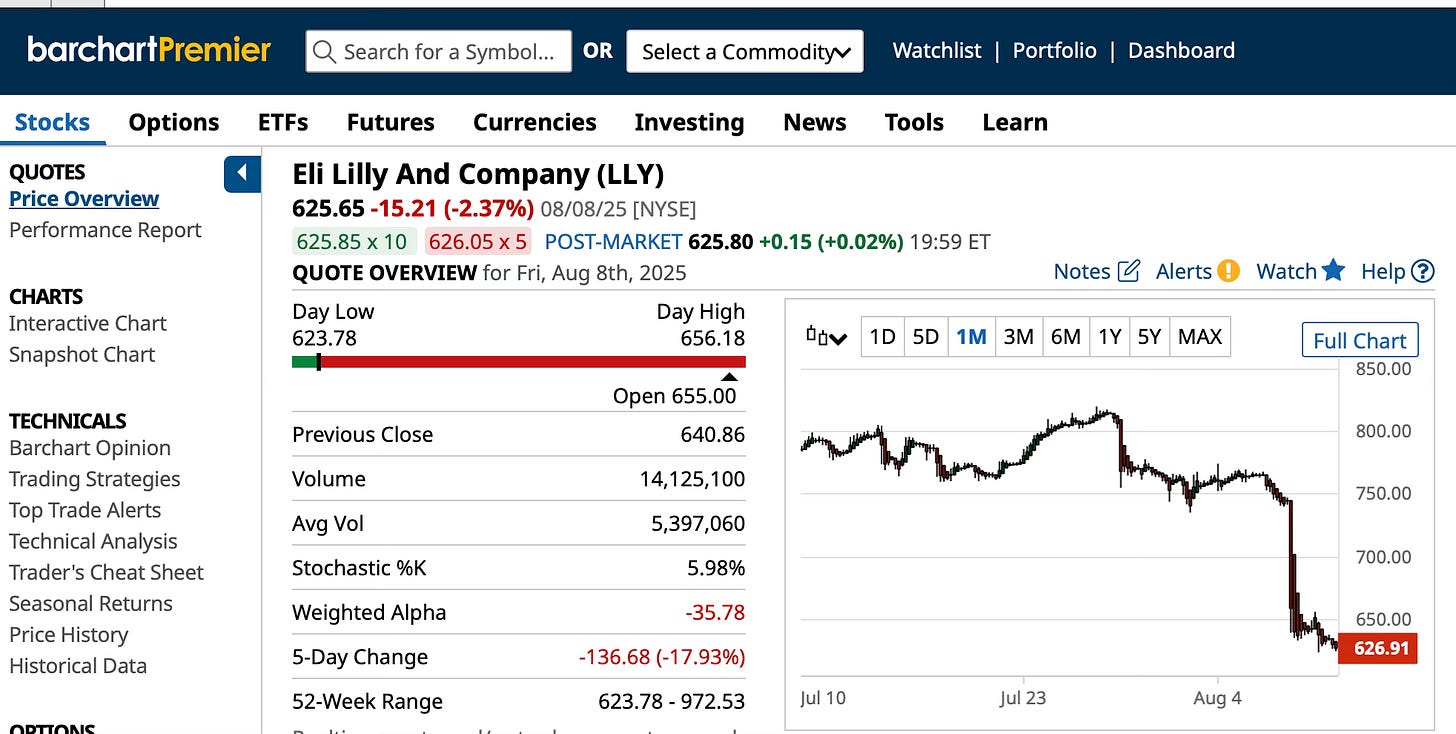
Task: Select the 5Y chart period
Action: tap(1150, 337)
